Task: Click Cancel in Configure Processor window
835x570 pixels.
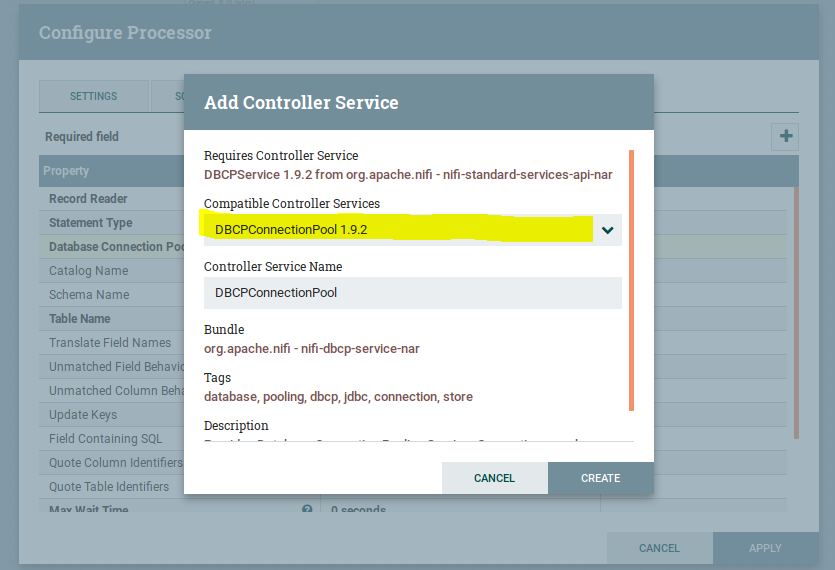Action: pyautogui.click(x=659, y=548)
